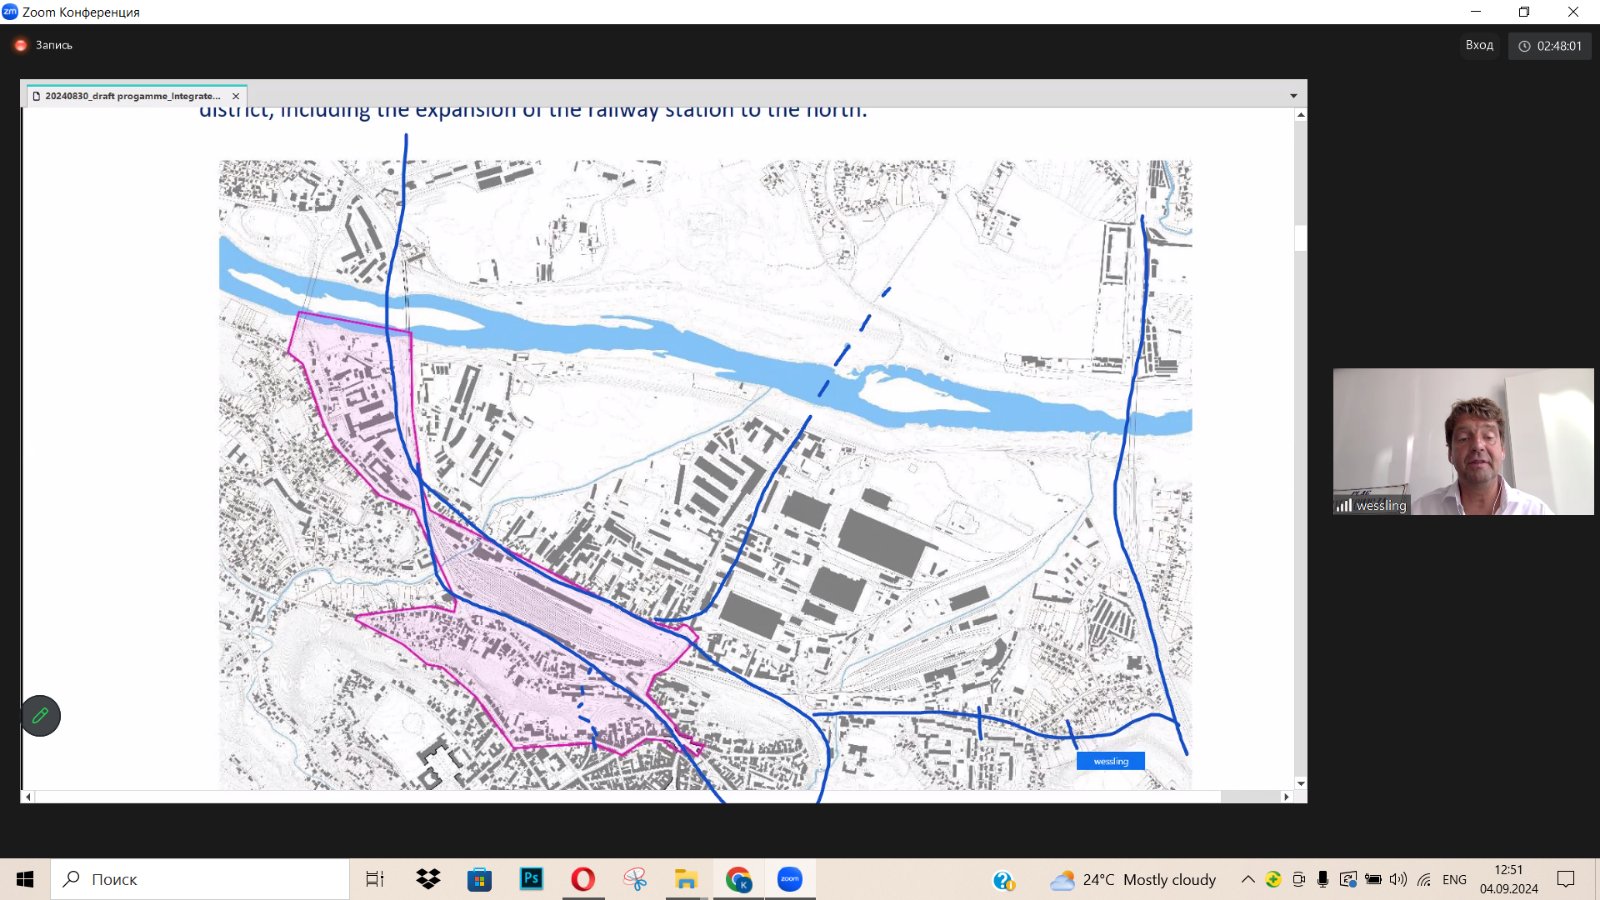This screenshot has height=900, width=1600.
Task: Click the Вход button
Action: coord(1479,45)
